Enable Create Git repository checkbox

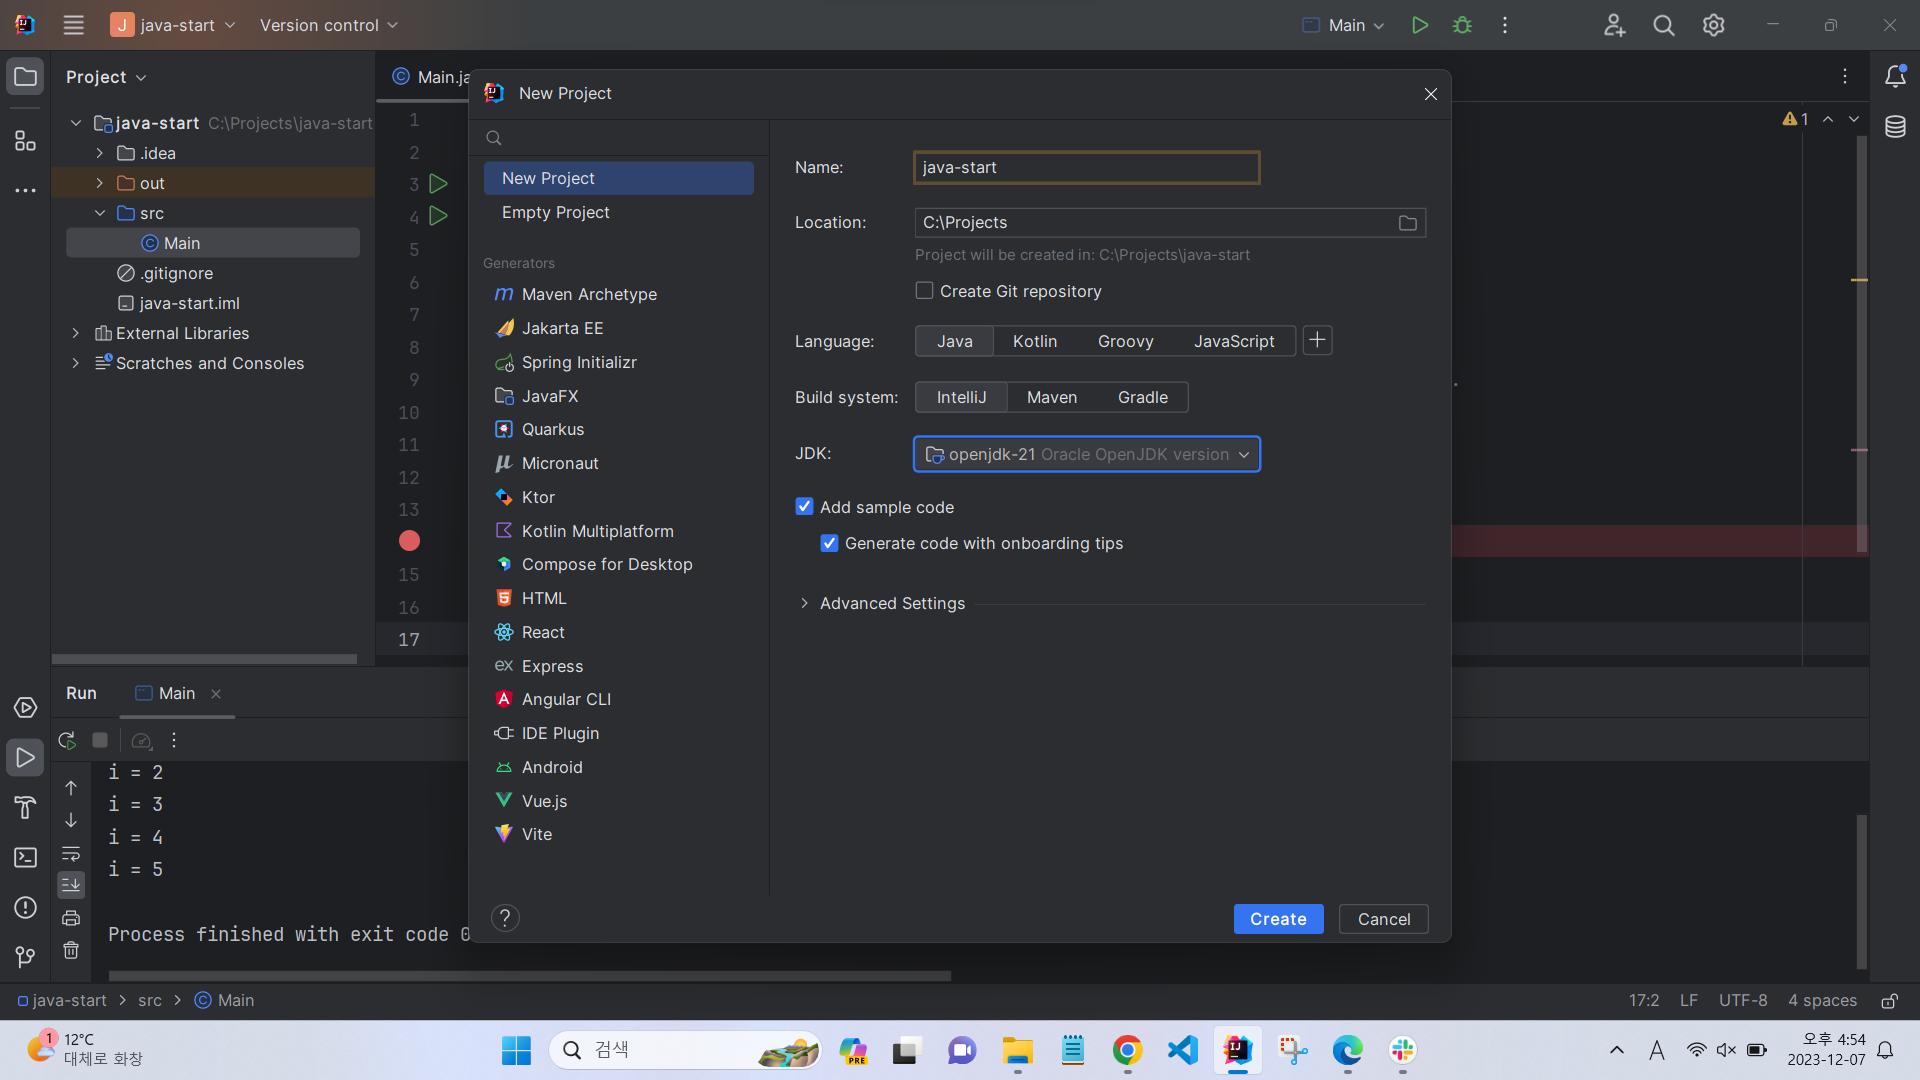(x=924, y=291)
